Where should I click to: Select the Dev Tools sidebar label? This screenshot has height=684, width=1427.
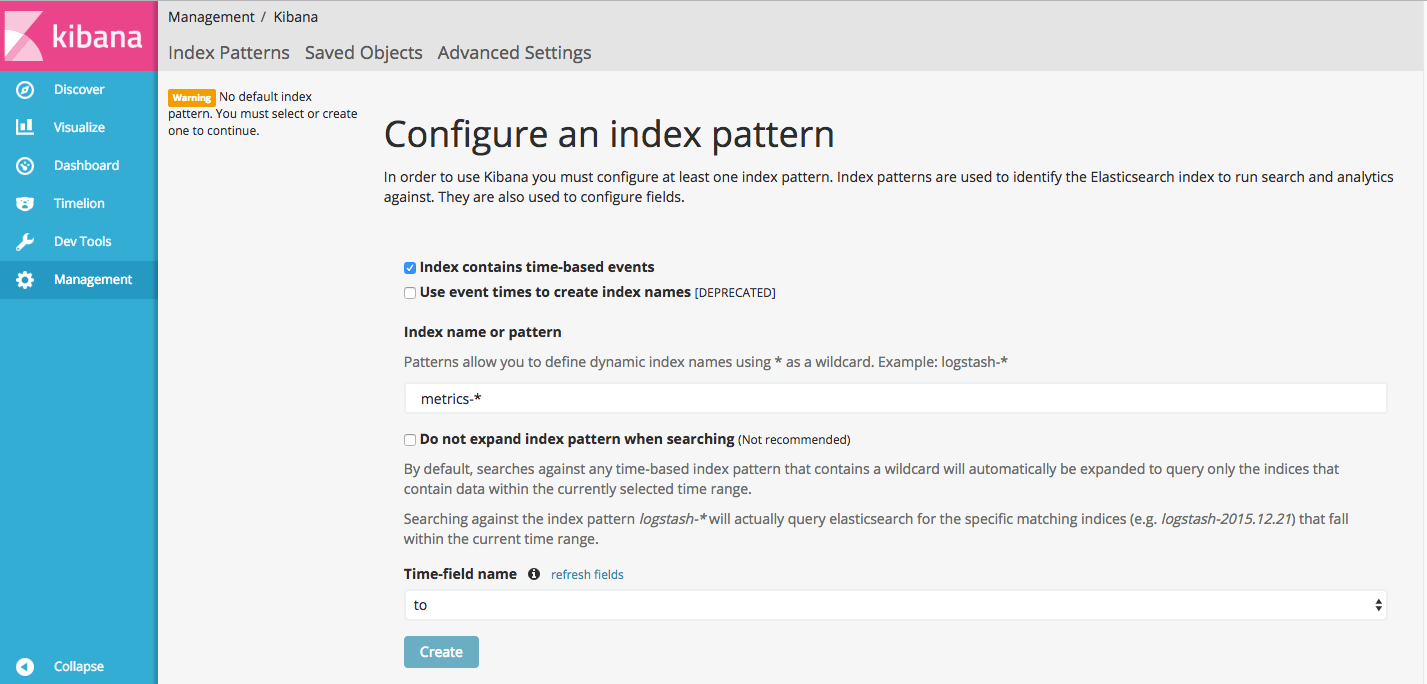(83, 241)
